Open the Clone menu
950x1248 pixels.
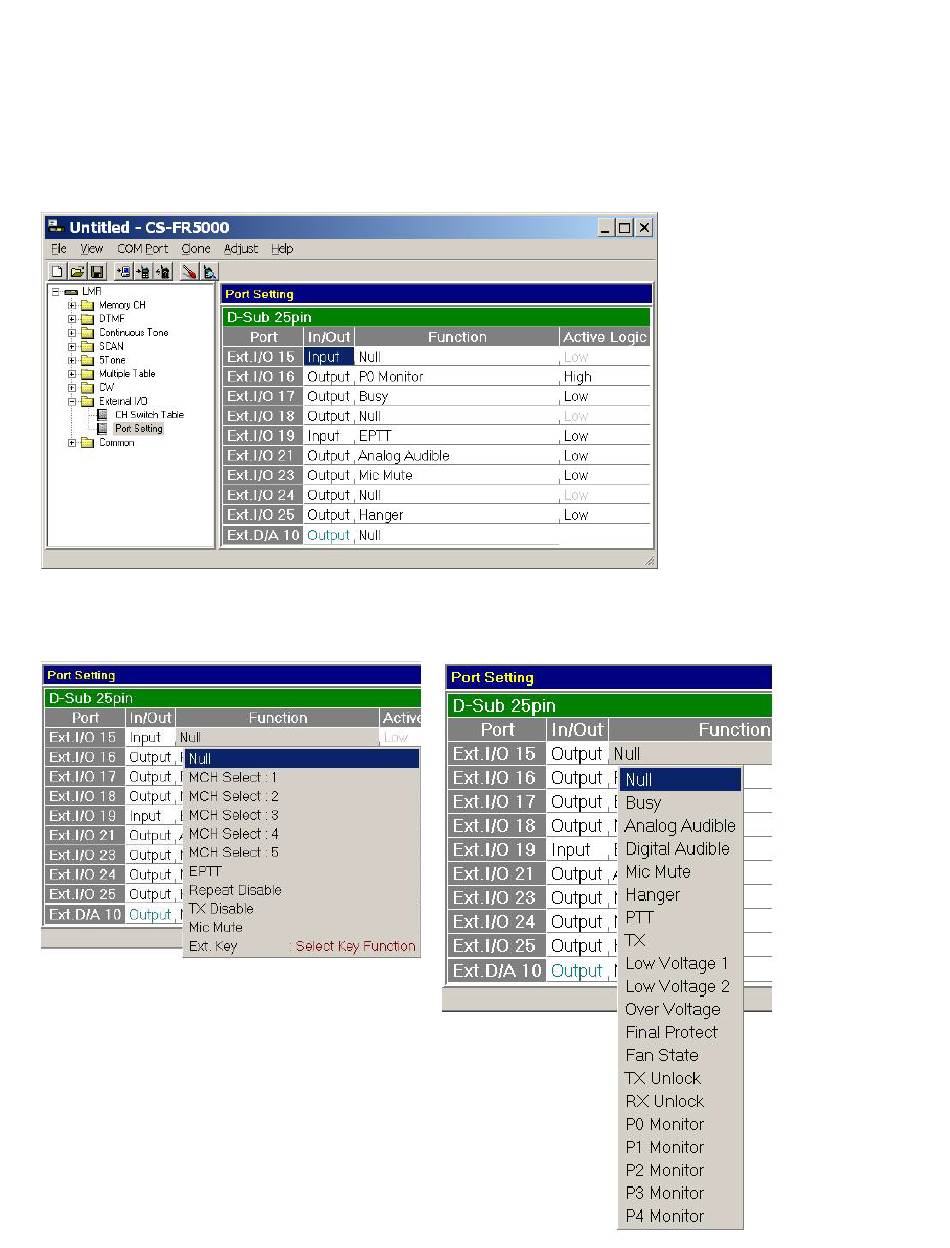[196, 249]
